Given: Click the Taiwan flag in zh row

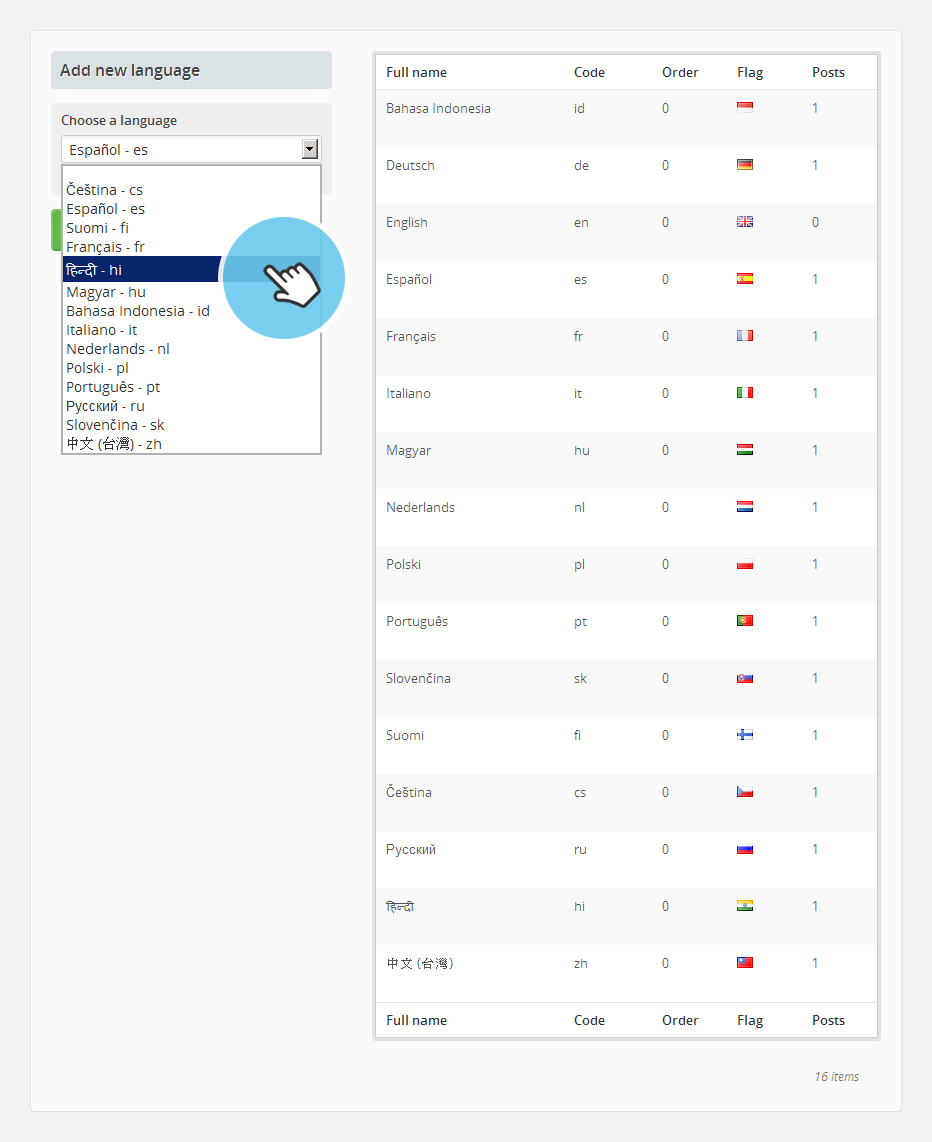Looking at the screenshot, I should point(744,963).
